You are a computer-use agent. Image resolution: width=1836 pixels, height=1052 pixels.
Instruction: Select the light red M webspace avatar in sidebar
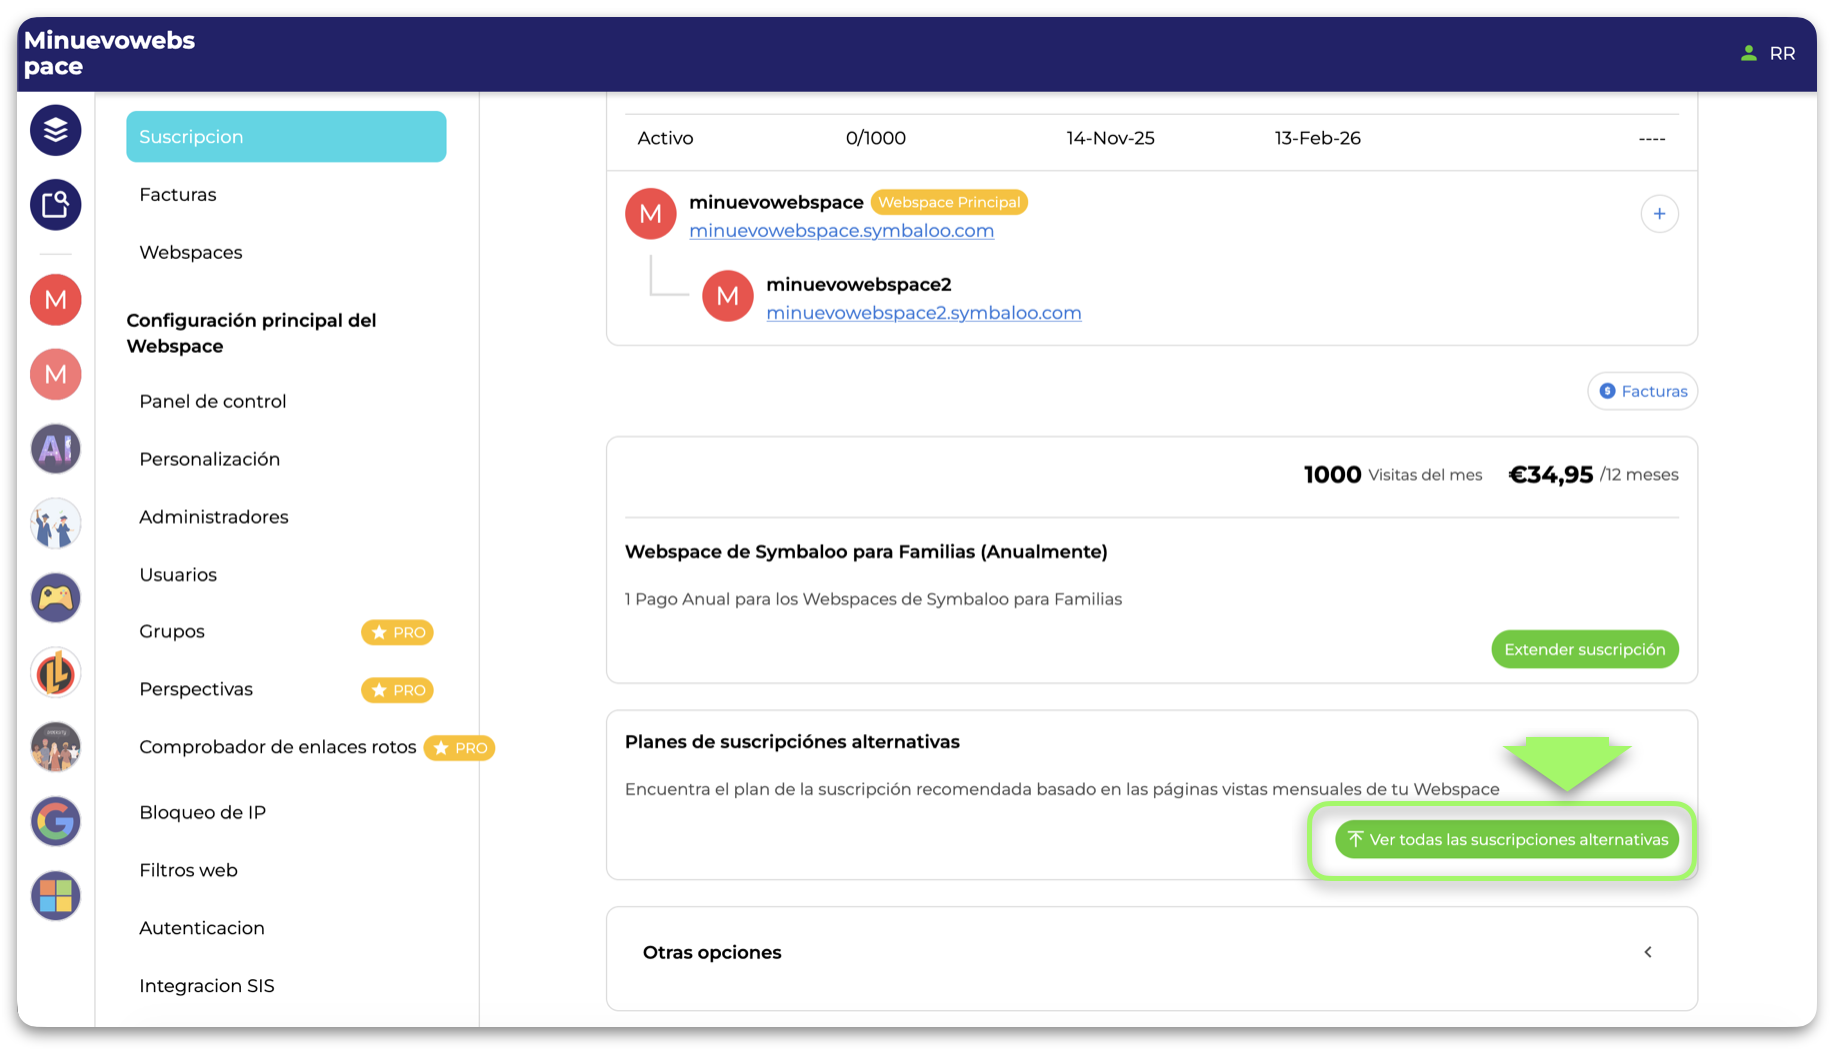(x=55, y=374)
